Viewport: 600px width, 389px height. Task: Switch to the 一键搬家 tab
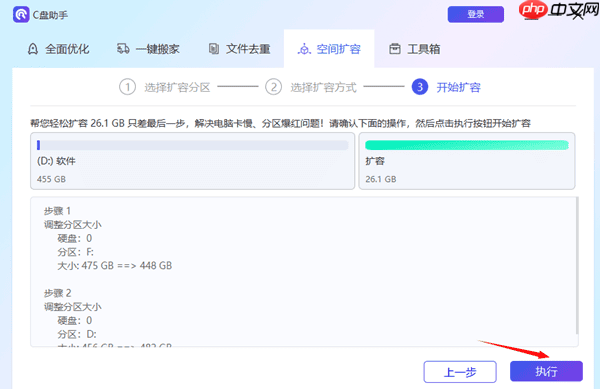148,49
